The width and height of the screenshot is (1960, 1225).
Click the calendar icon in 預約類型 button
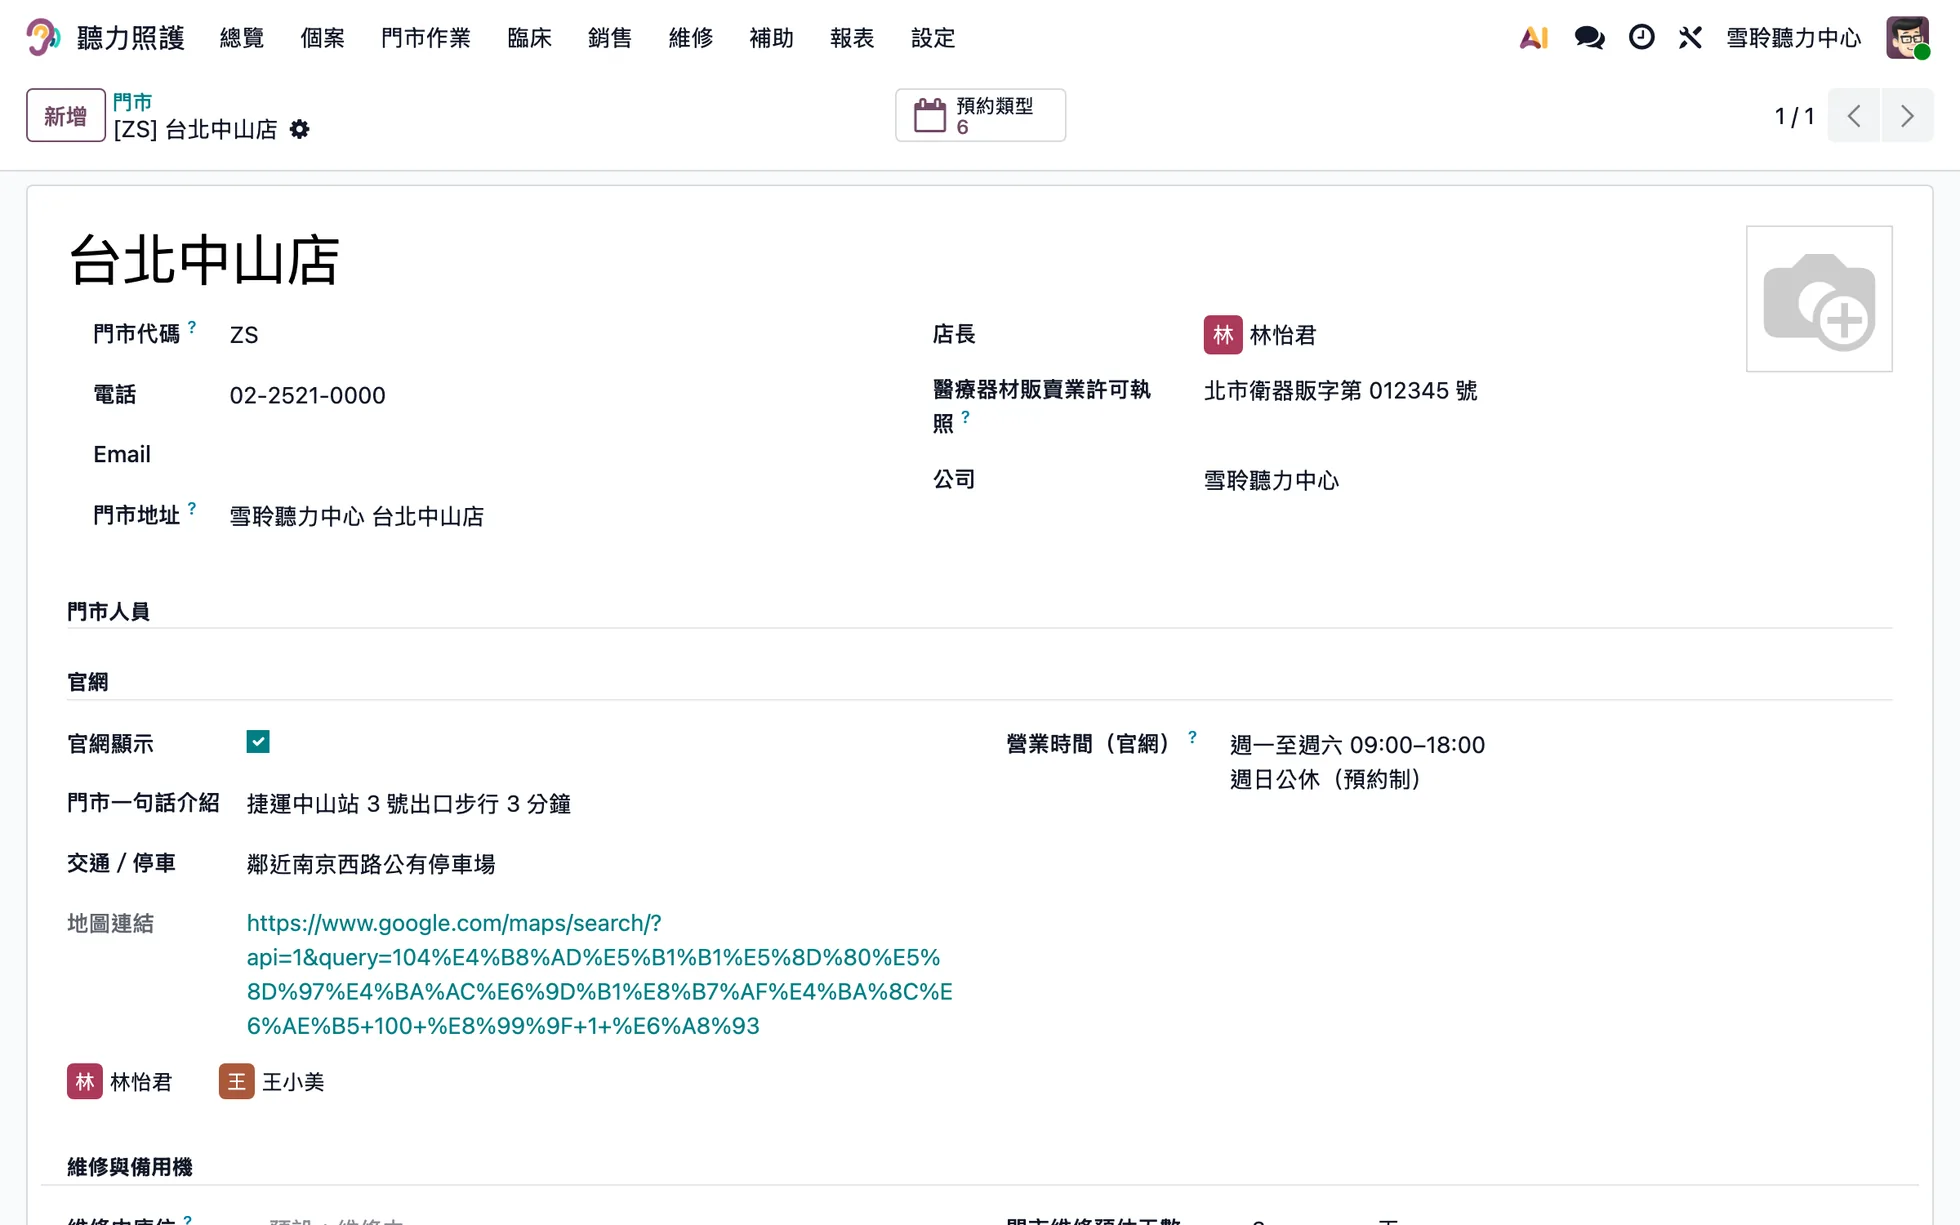point(930,115)
